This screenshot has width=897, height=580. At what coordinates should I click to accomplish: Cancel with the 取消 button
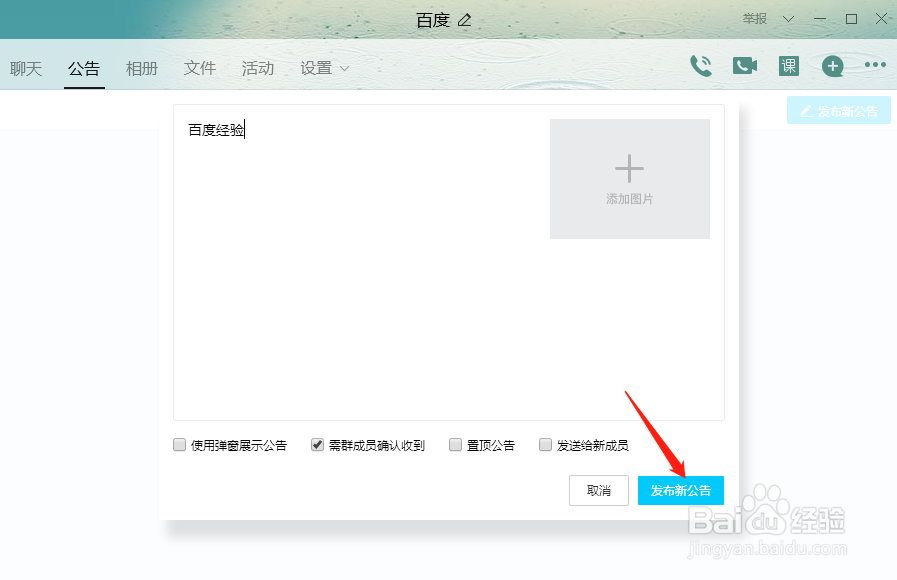[x=598, y=490]
